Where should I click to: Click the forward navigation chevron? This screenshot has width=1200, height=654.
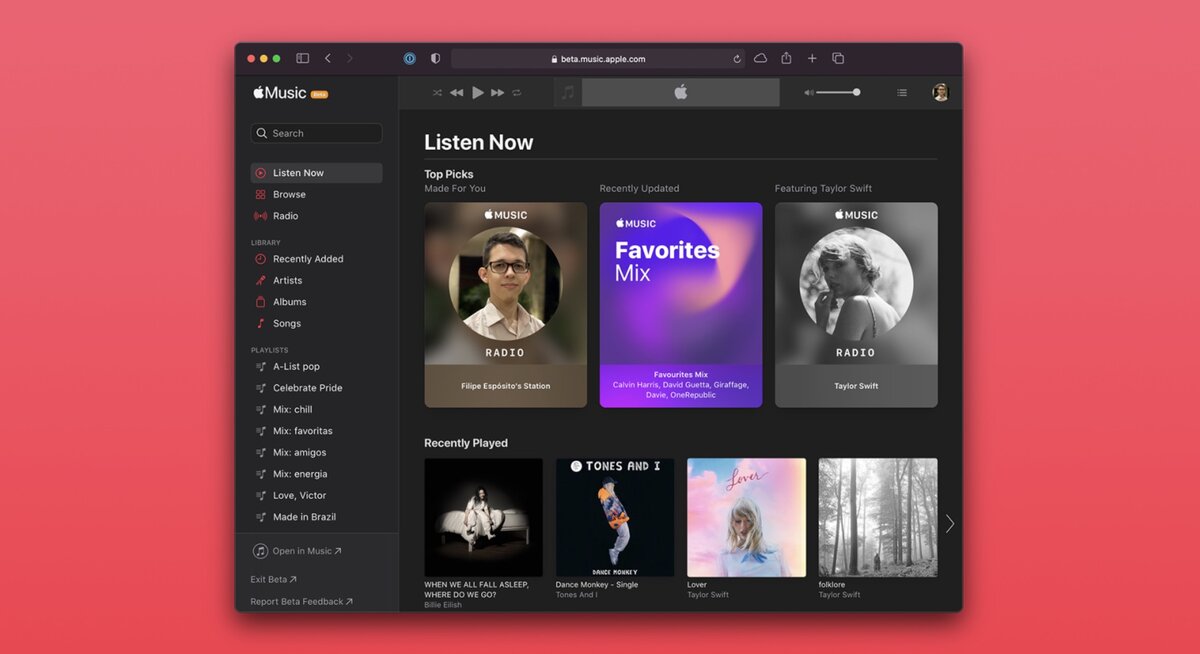(351, 58)
